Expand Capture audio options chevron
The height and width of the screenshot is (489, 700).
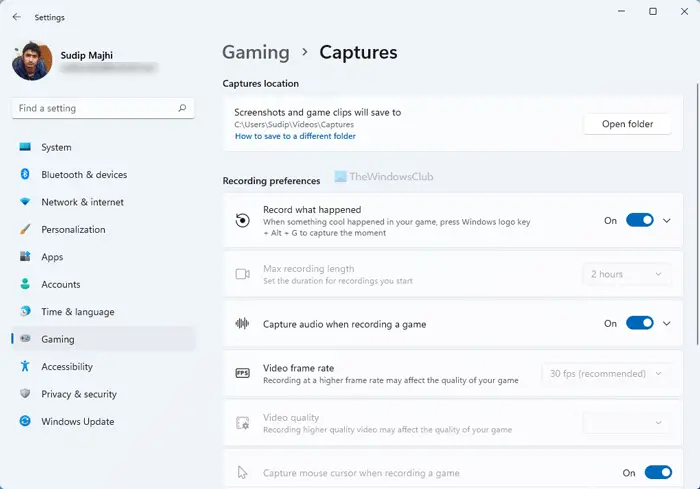pyautogui.click(x=667, y=323)
